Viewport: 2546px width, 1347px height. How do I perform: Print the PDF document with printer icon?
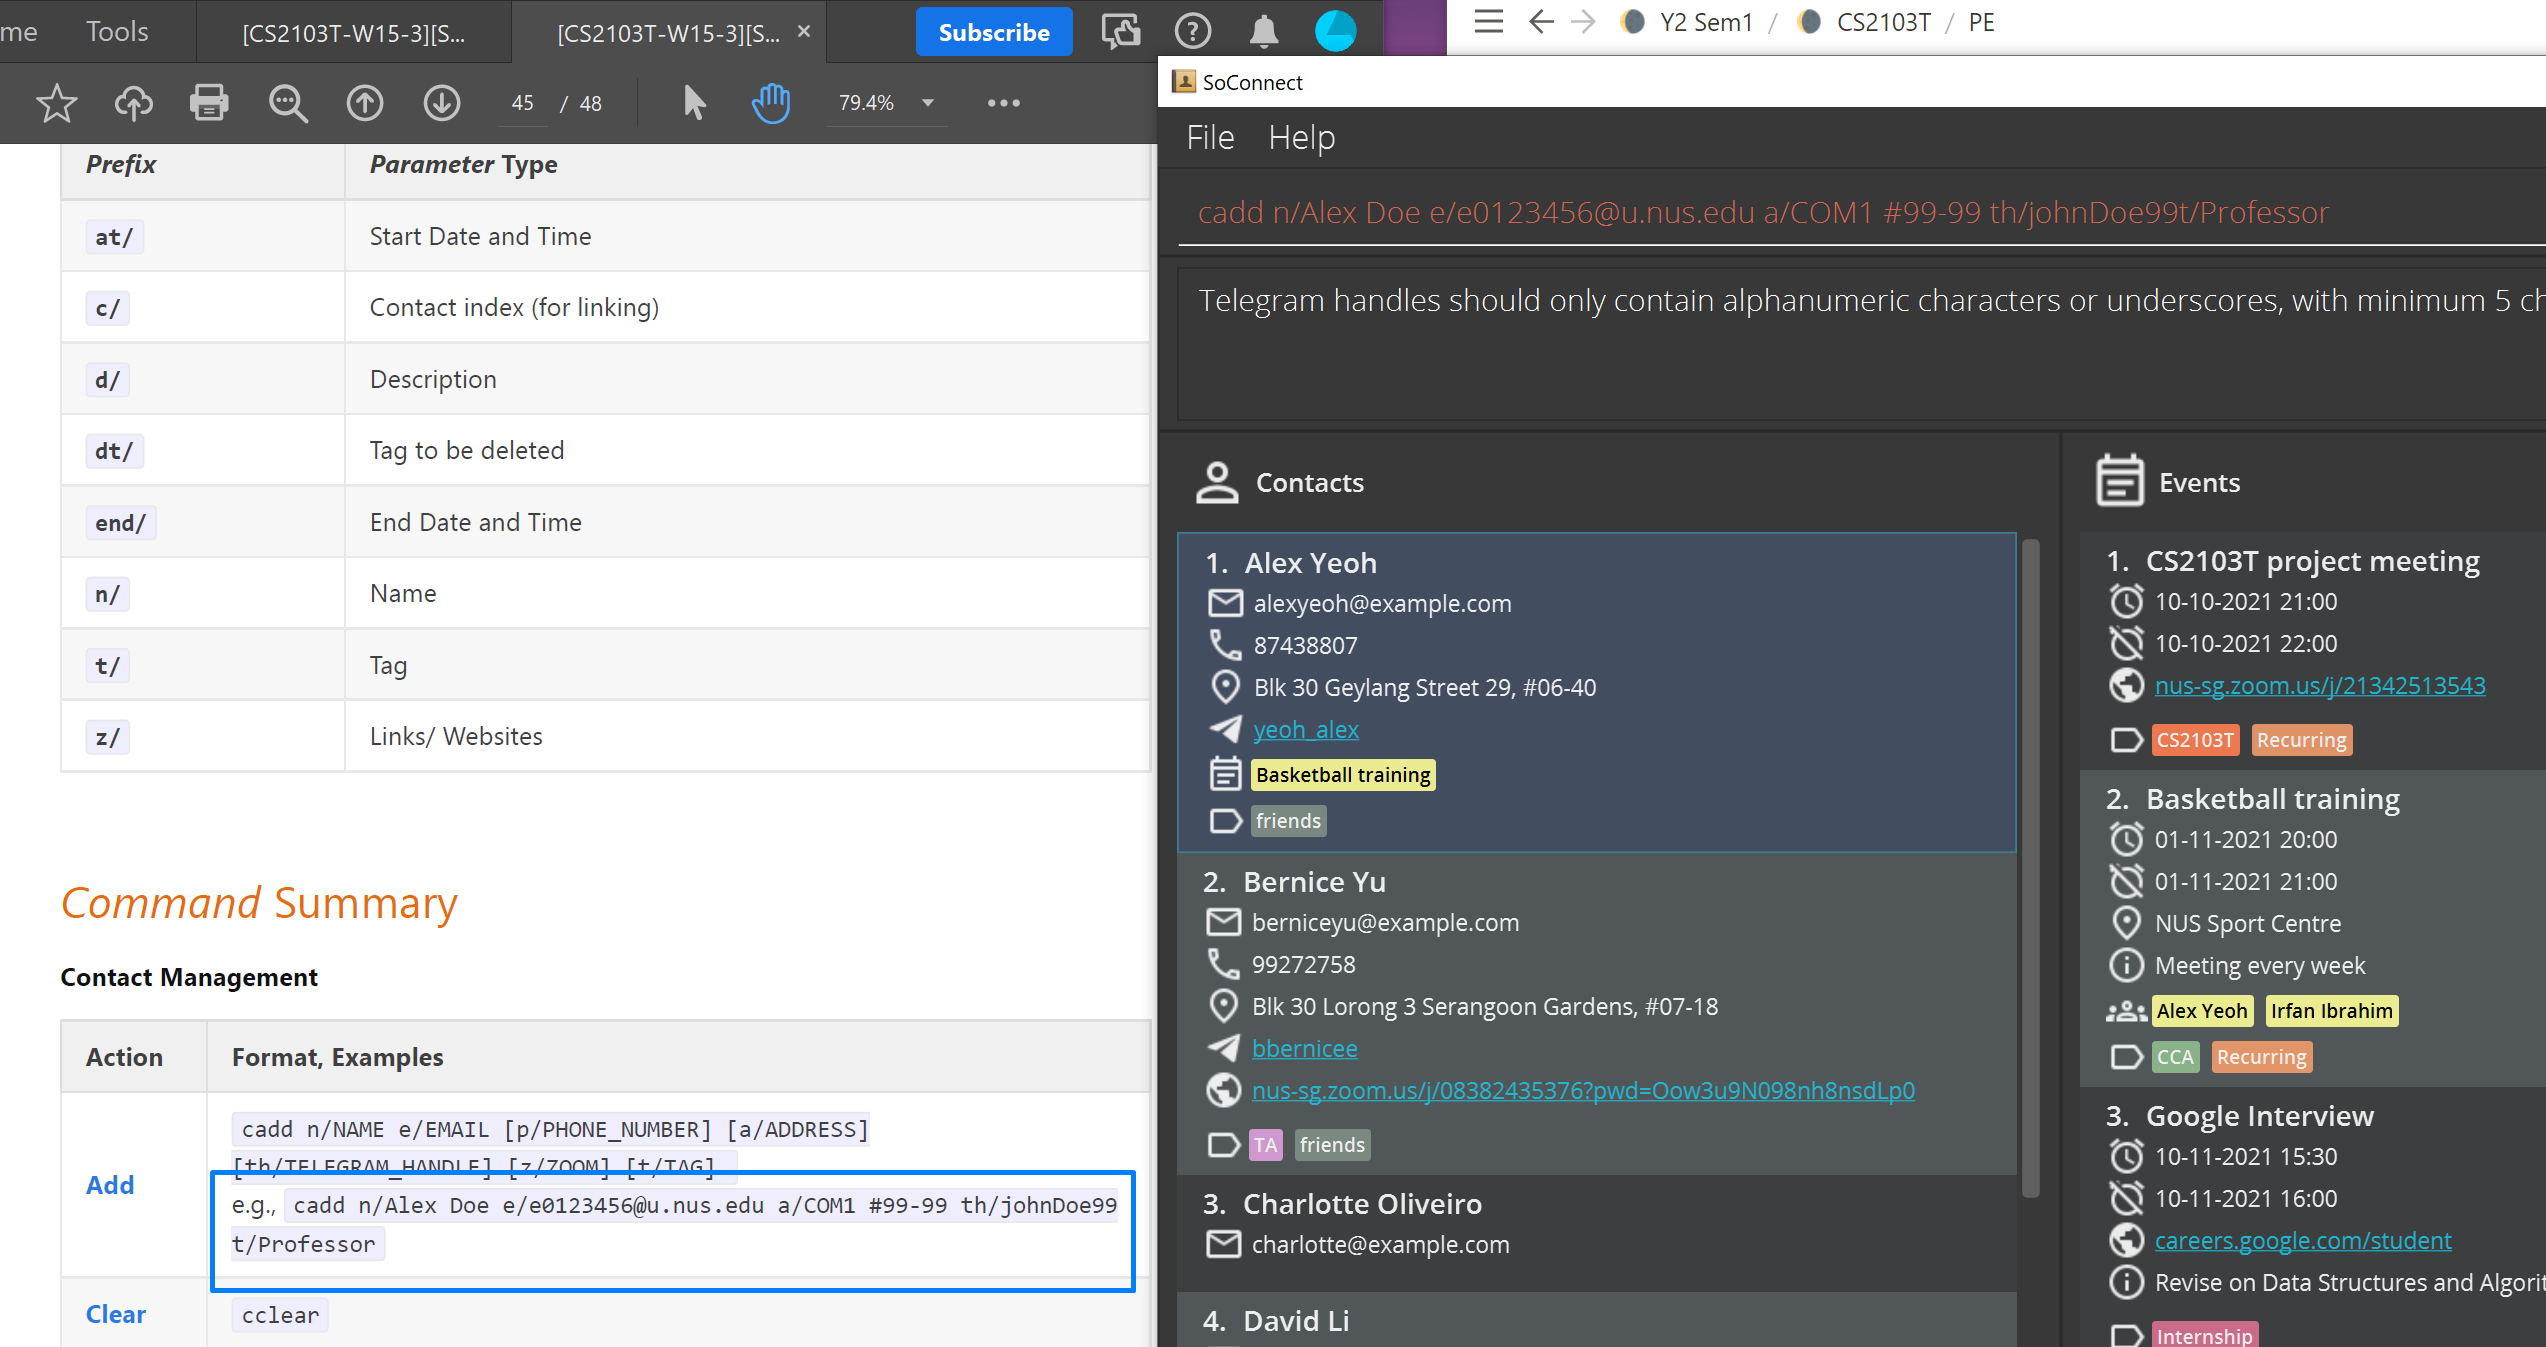tap(209, 103)
